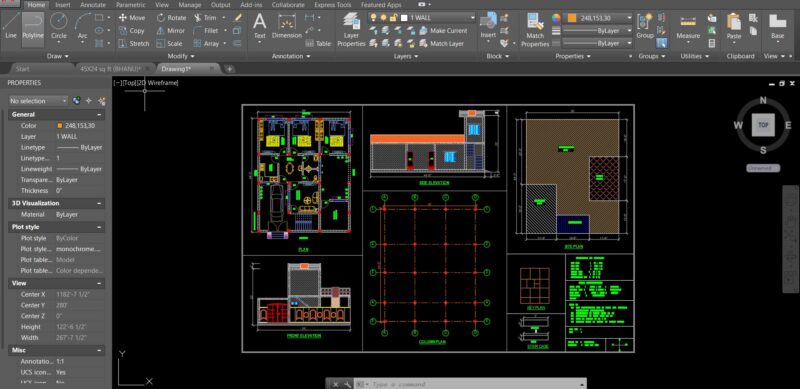
Task: Click the Quick Select icon in Properties palette
Action: pos(102,101)
